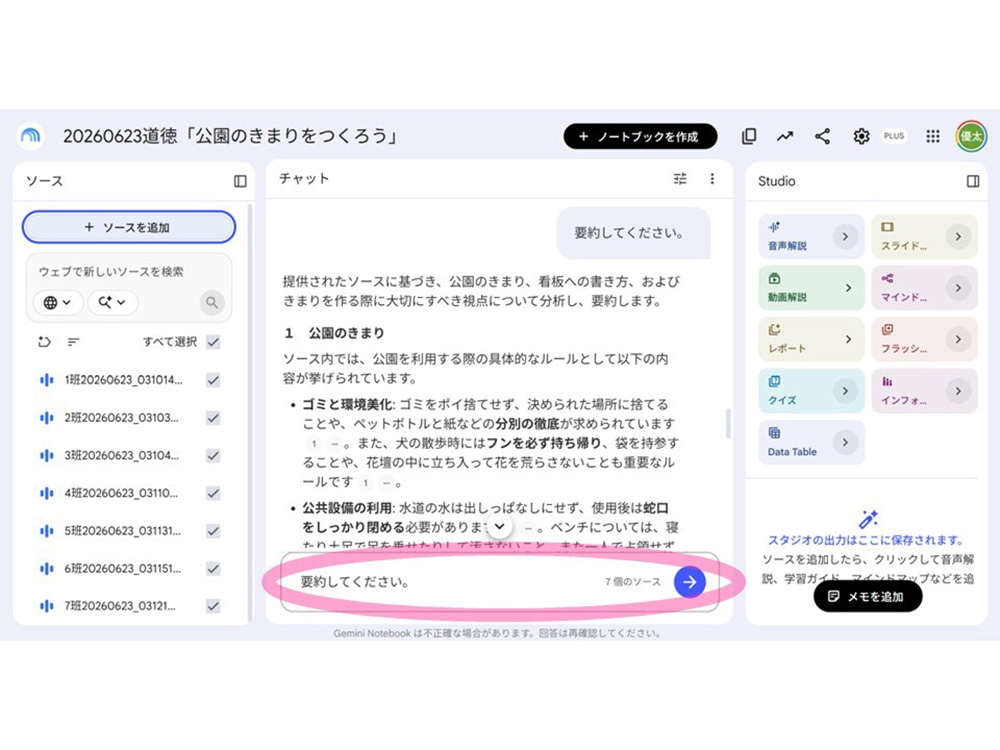Click first citation chip 1 after 求められています
The width and height of the screenshot is (1000, 750).
click(x=314, y=443)
